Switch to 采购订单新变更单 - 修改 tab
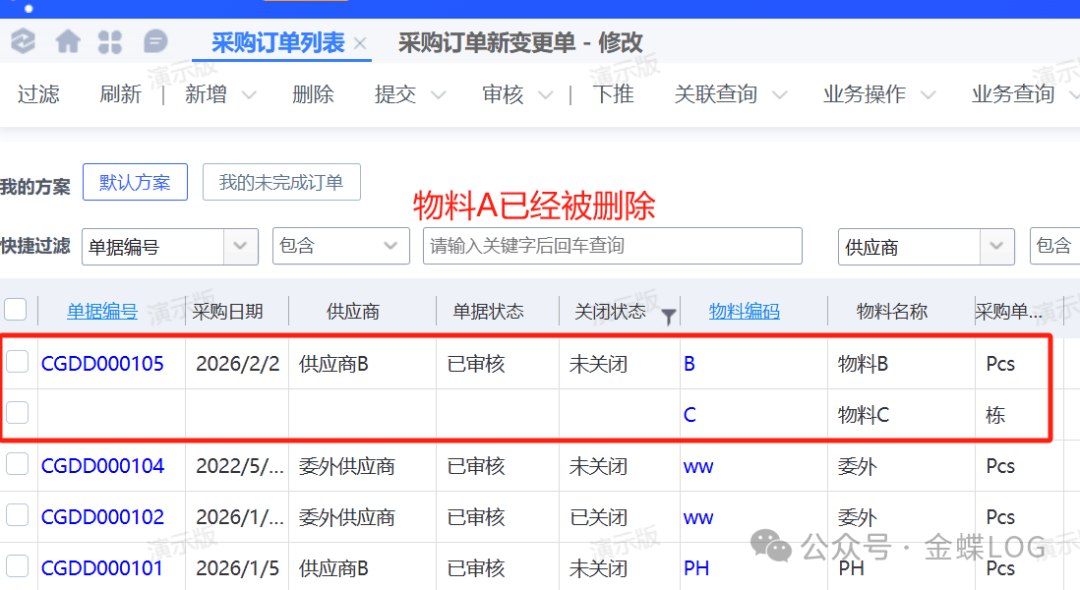This screenshot has width=1080, height=590. coord(520,43)
